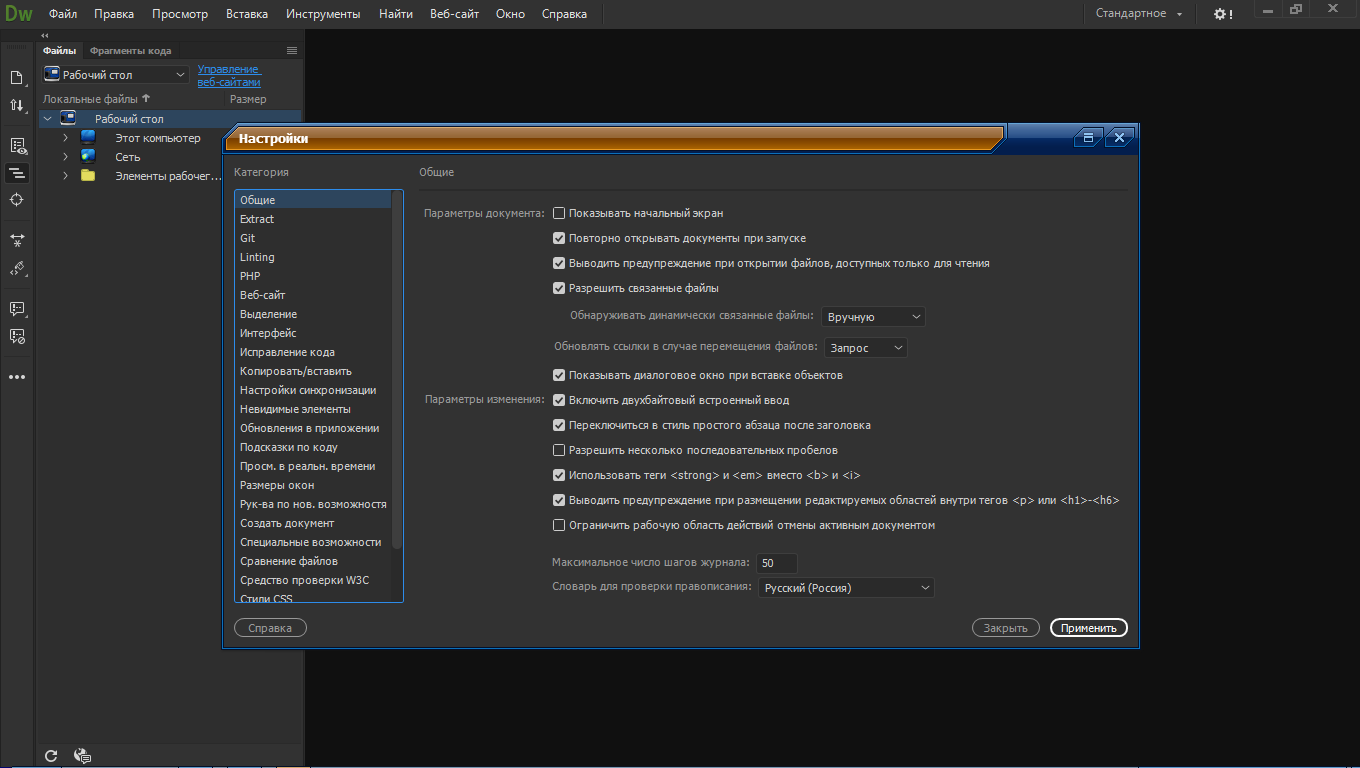This screenshot has width=1360, height=768.
Task: Disable Включить двухбайтовый встроенный ввод
Action: tap(559, 400)
